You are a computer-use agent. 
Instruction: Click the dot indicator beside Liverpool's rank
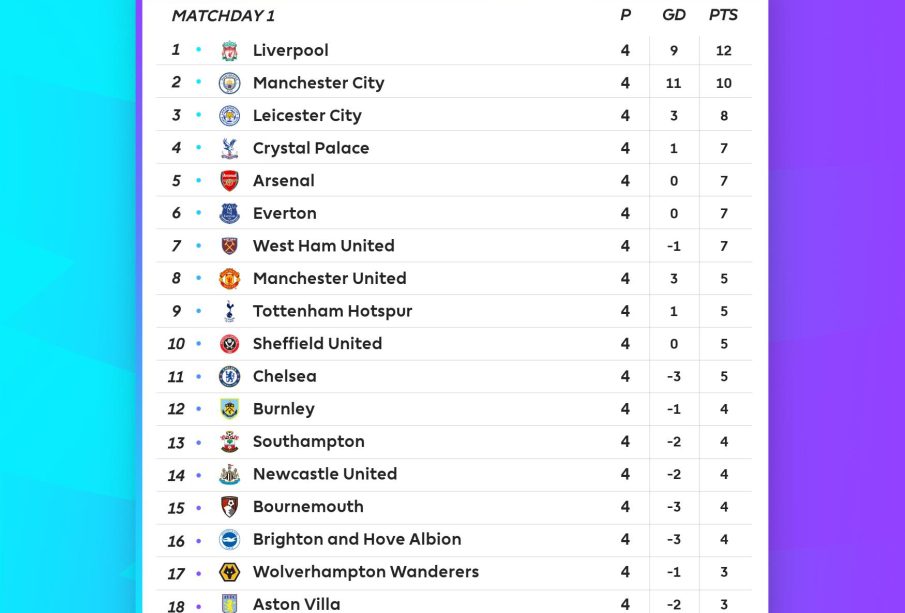pos(198,50)
